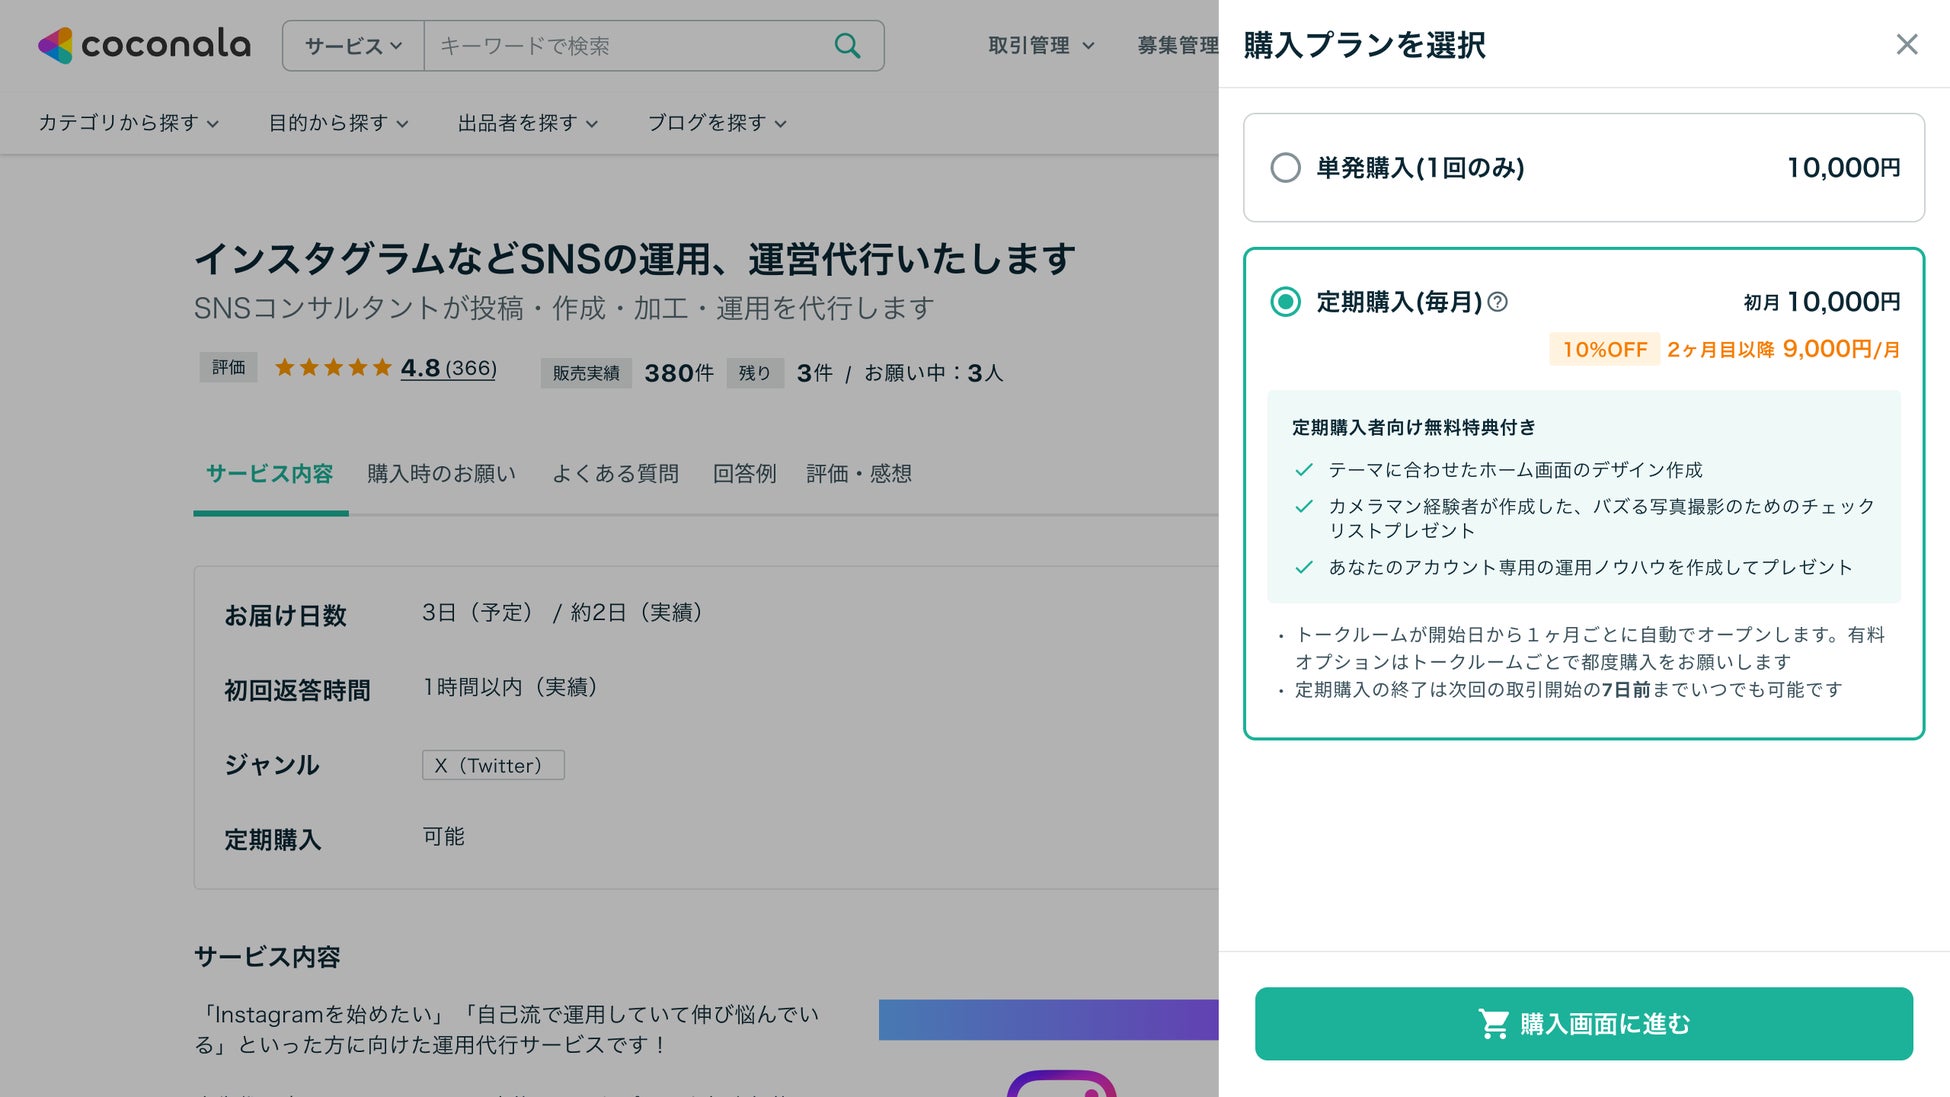Viewport: 1950px width, 1097px height.
Task: Close the 購入プランを選択 panel with X
Action: [1906, 45]
